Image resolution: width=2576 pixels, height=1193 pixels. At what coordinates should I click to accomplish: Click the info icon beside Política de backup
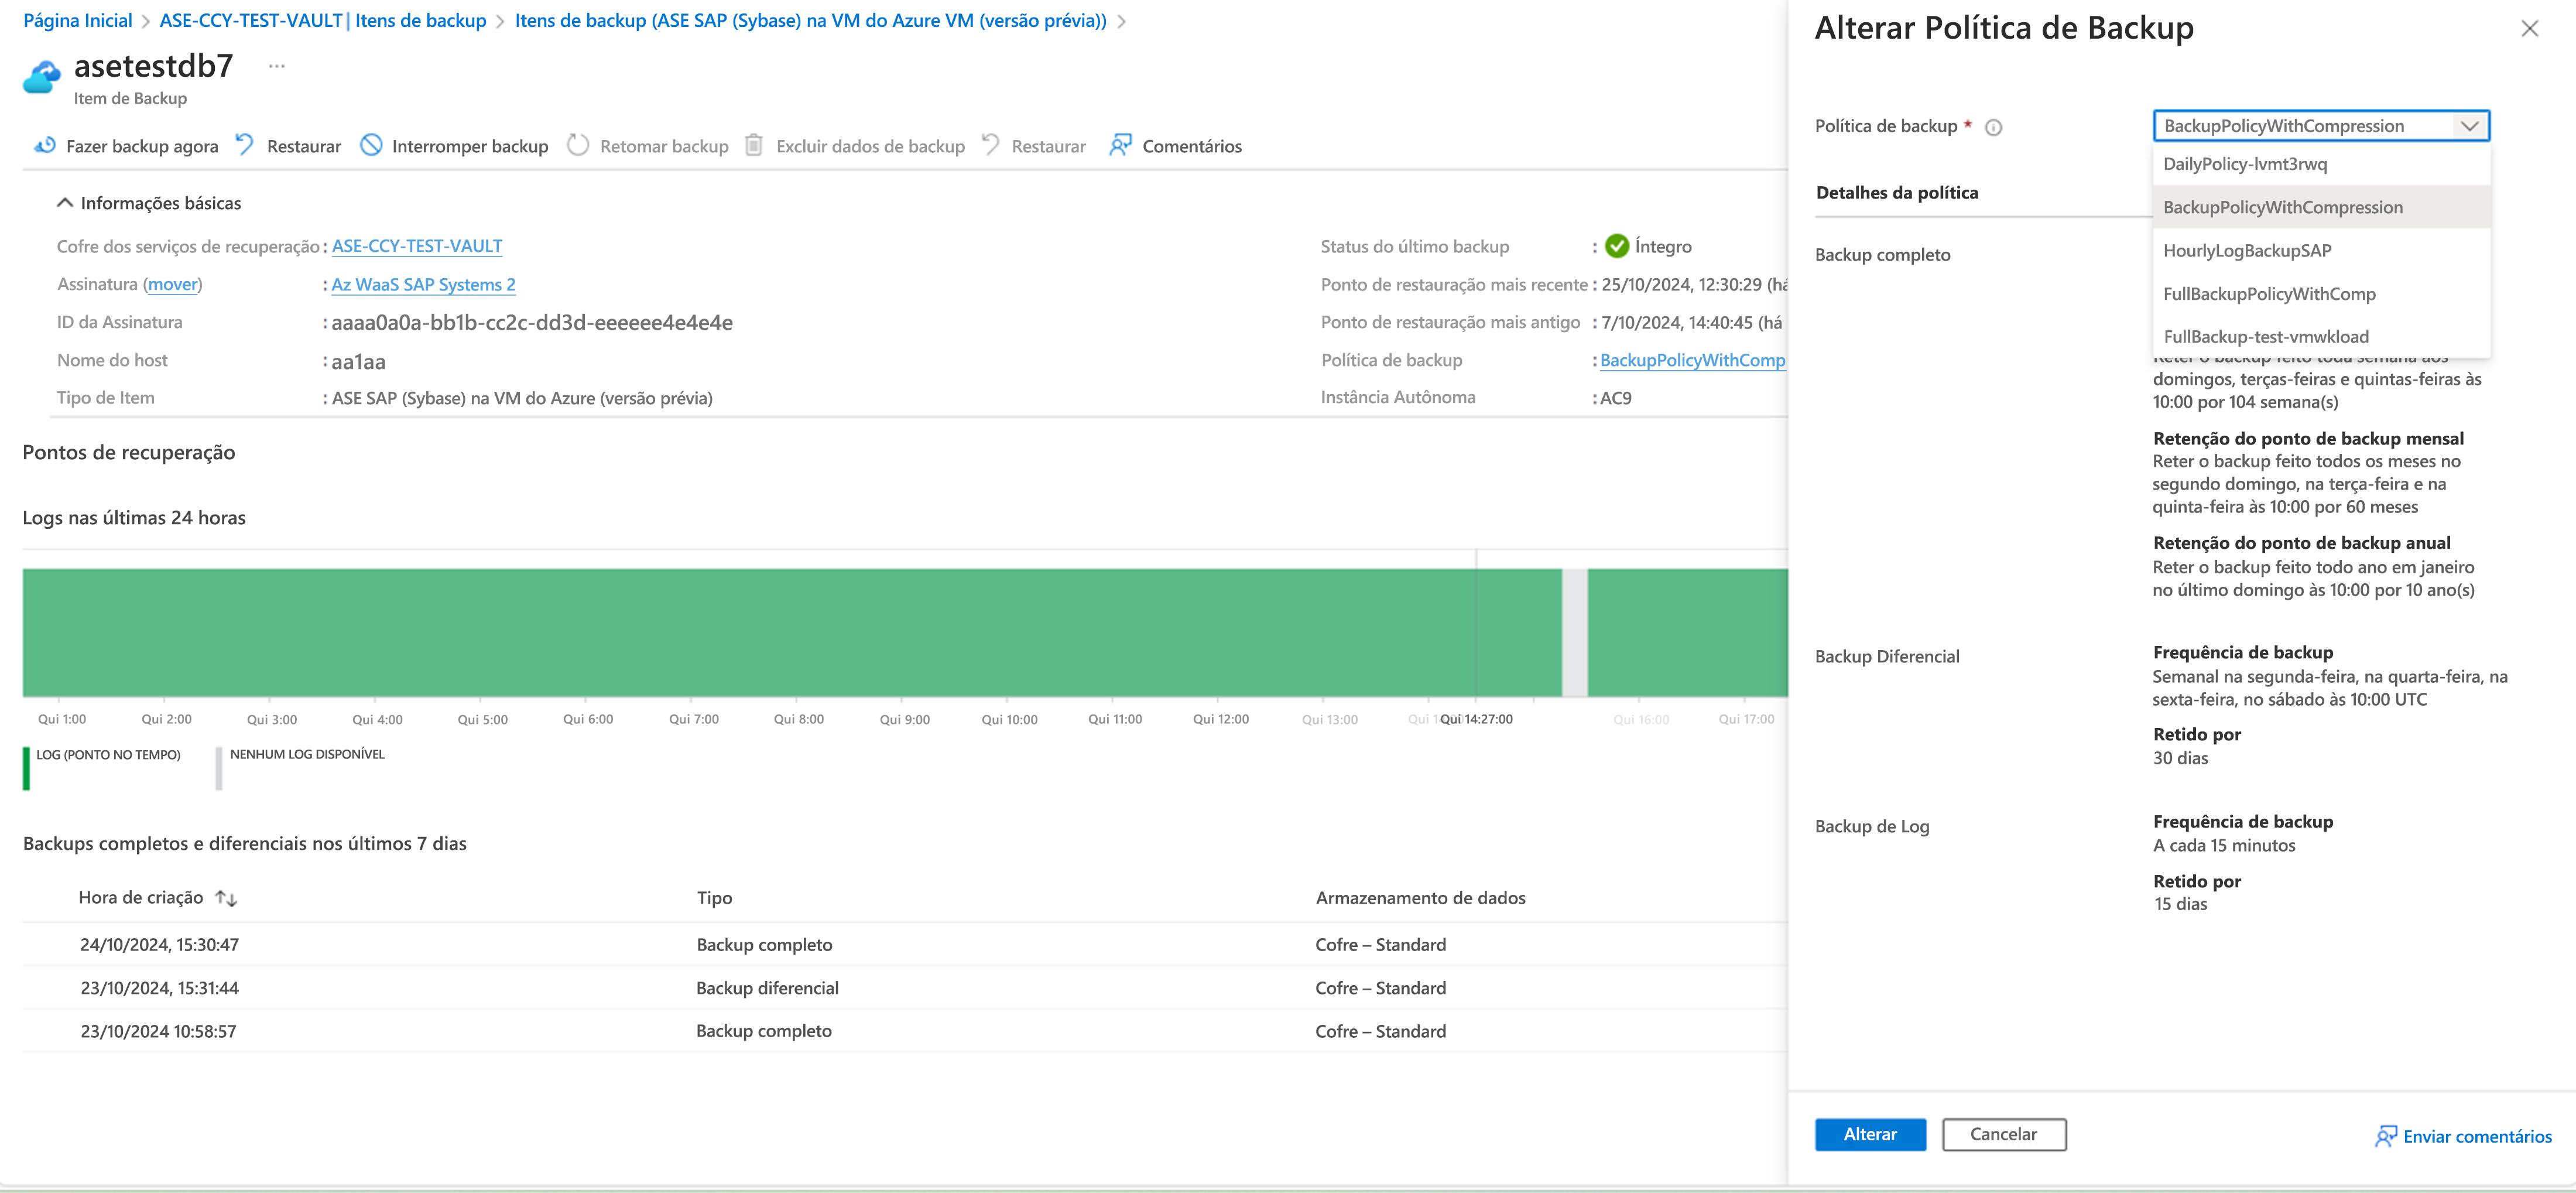[1993, 127]
